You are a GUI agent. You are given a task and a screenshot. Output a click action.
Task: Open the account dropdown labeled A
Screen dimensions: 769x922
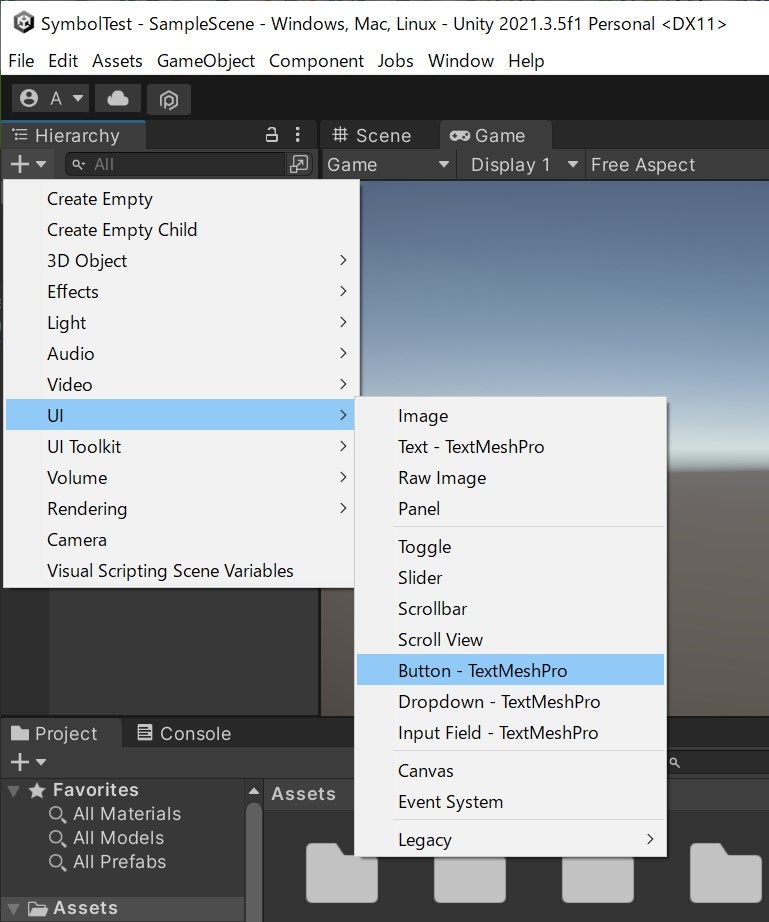coord(51,98)
